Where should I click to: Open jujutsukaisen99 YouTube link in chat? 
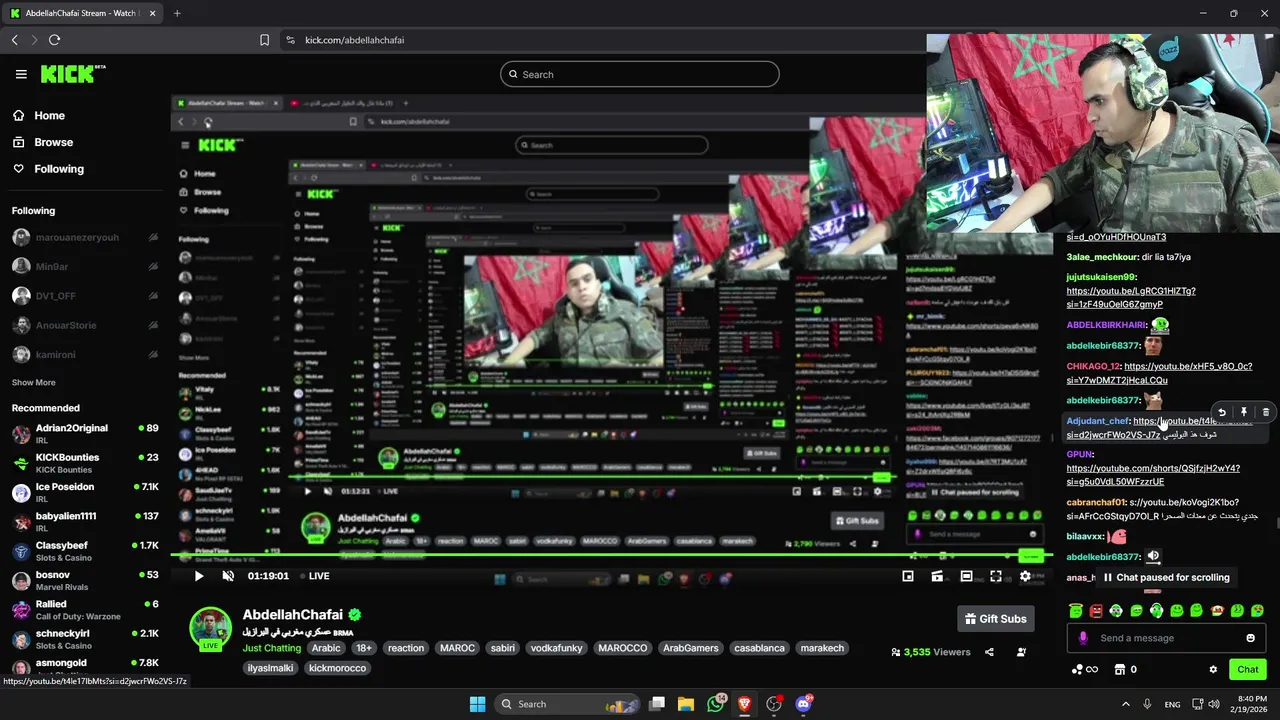coord(1131,298)
